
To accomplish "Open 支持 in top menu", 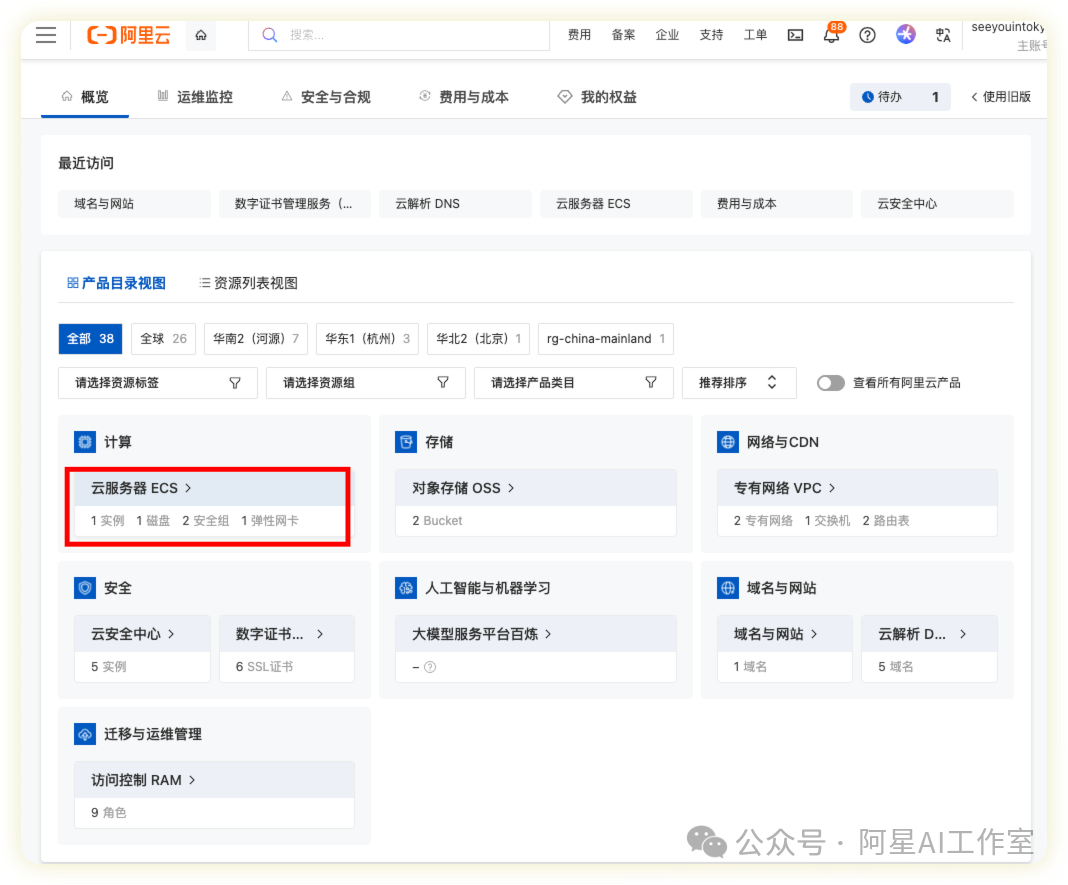I will [x=711, y=35].
